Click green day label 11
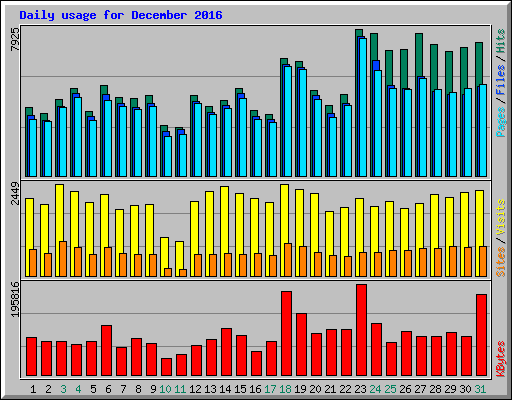 pyautogui.click(x=180, y=389)
